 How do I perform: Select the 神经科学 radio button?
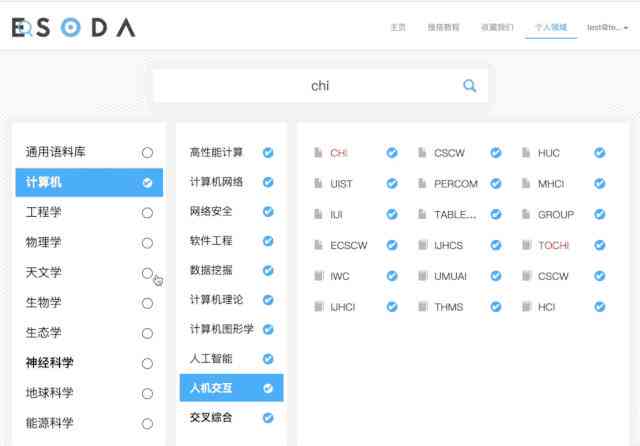(x=147, y=363)
